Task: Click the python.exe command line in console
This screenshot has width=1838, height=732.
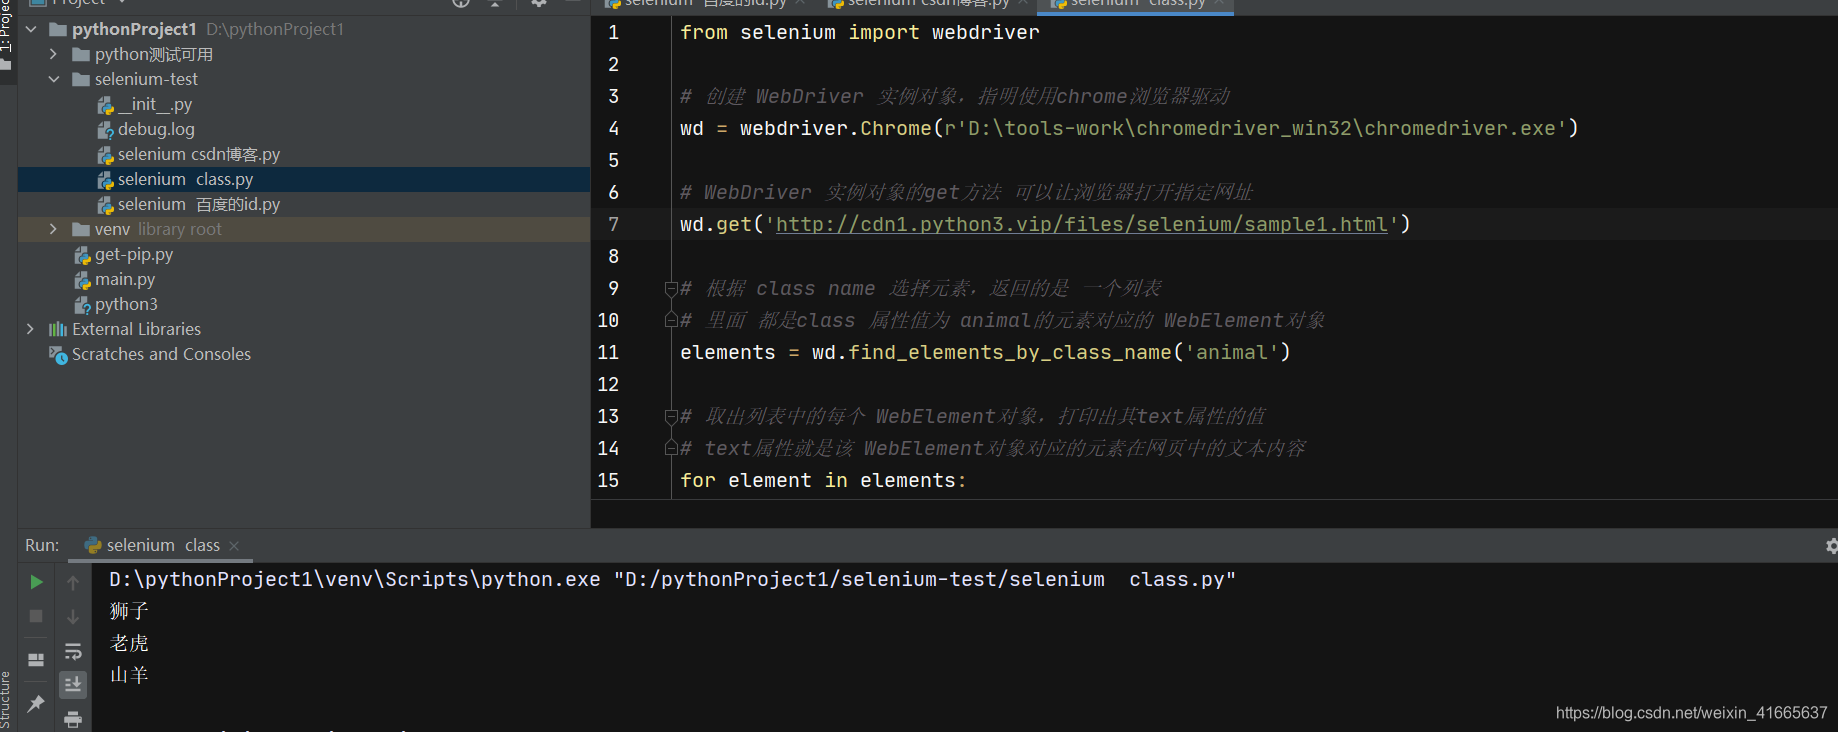Action: pyautogui.click(x=672, y=579)
